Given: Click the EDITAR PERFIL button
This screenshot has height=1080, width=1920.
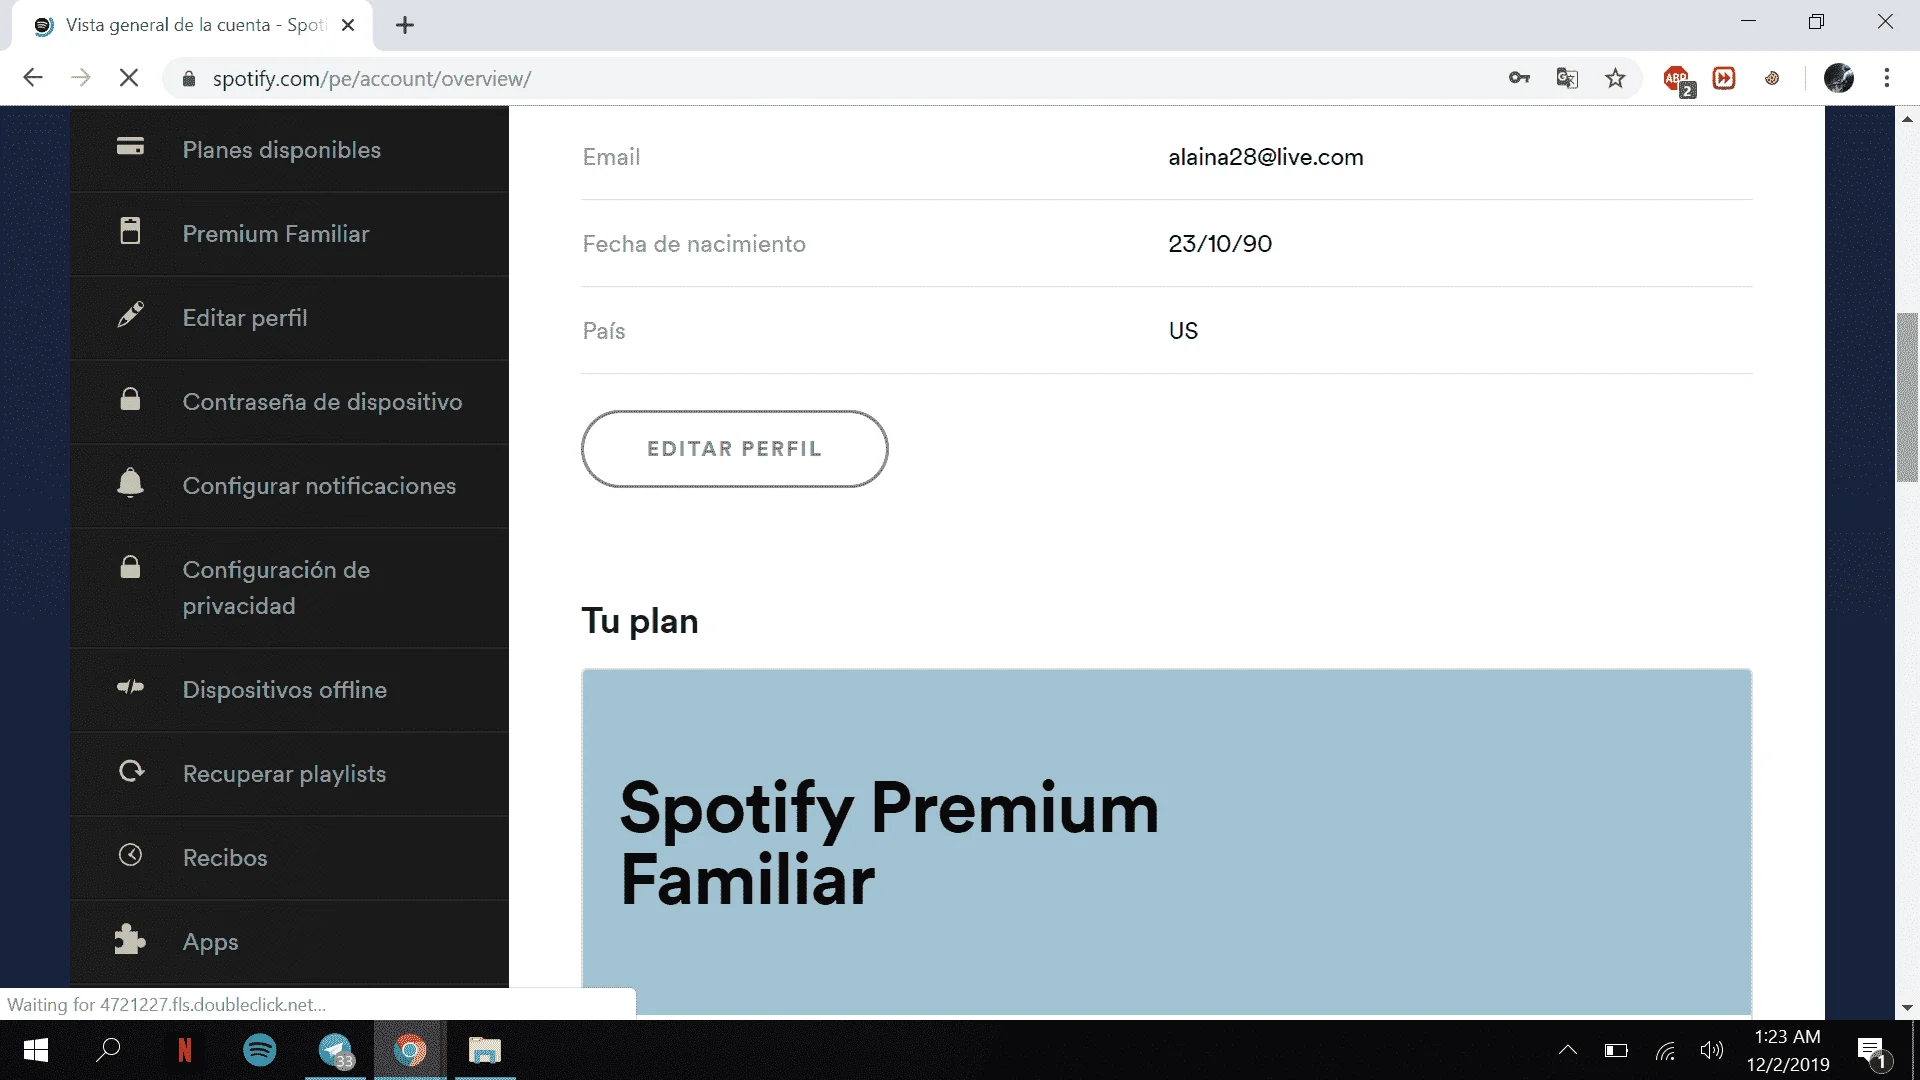Looking at the screenshot, I should tap(734, 449).
